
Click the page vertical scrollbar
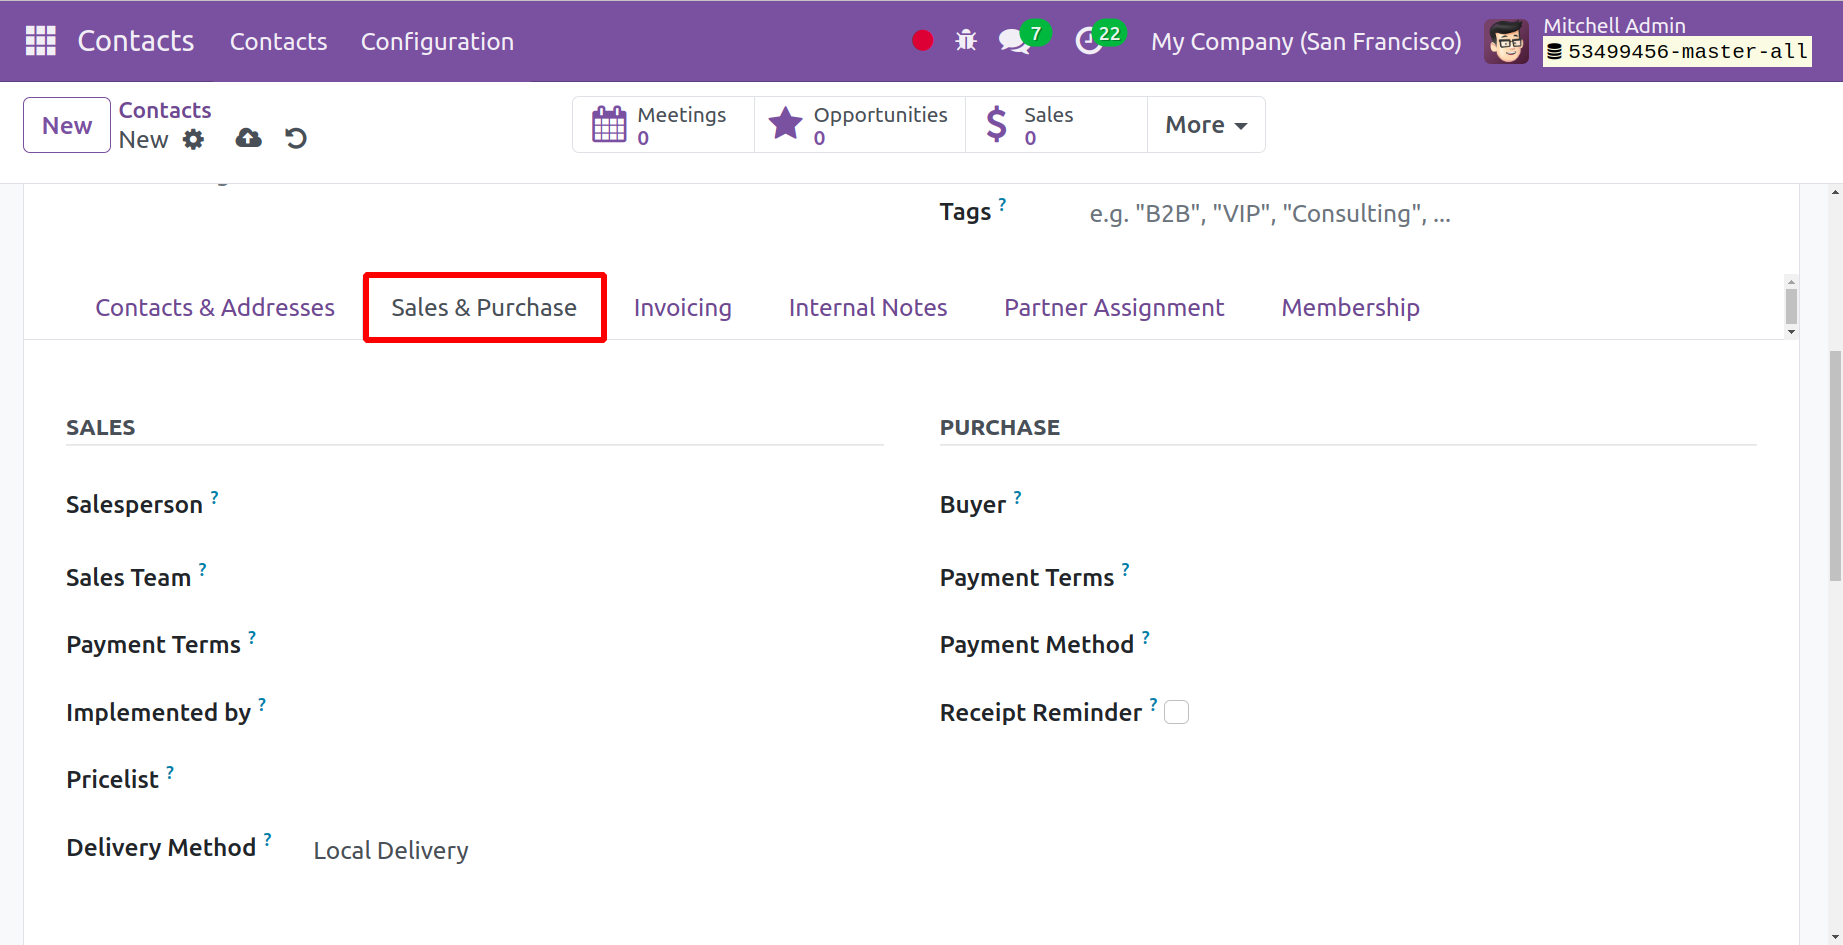[1834, 465]
